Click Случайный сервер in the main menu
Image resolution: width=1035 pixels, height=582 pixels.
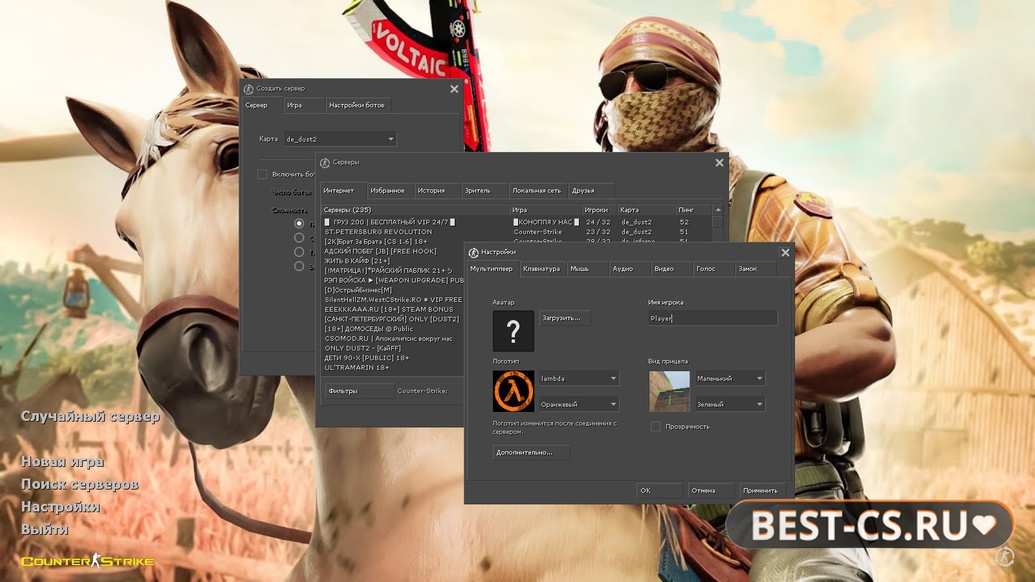(x=90, y=416)
